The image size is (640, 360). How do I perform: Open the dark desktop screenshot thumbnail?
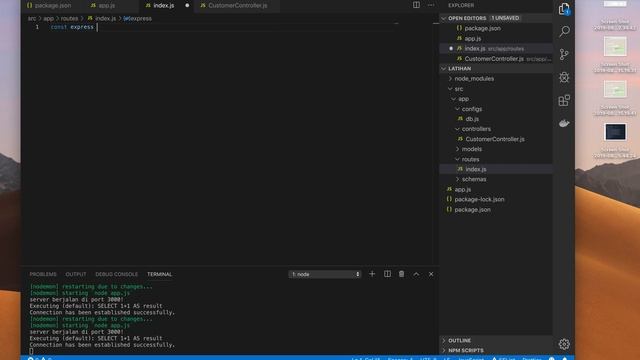[x=615, y=132]
